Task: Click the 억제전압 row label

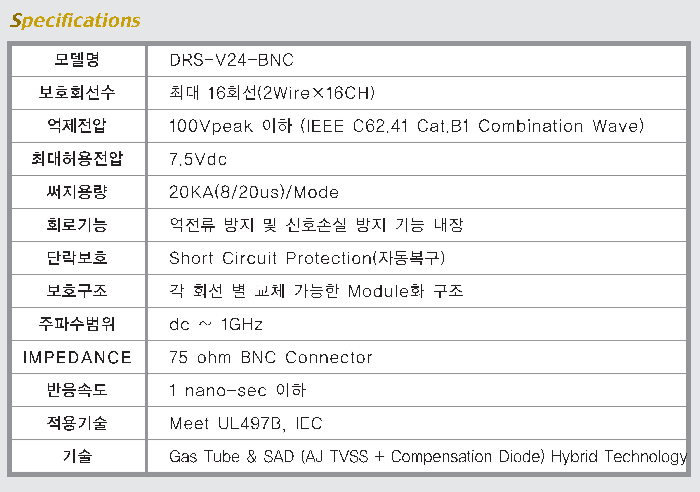Action: [x=77, y=126]
